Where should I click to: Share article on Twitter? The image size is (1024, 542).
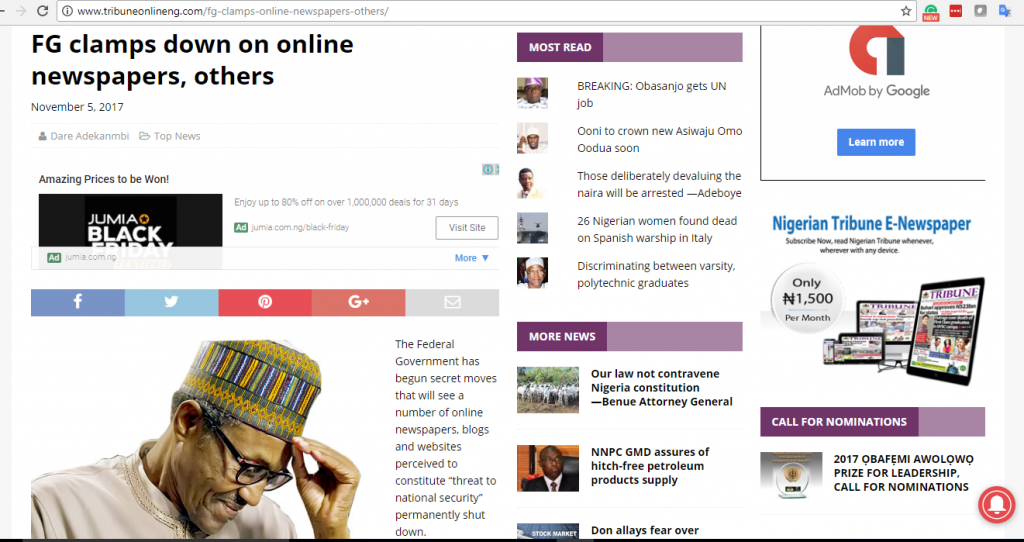tap(171, 302)
